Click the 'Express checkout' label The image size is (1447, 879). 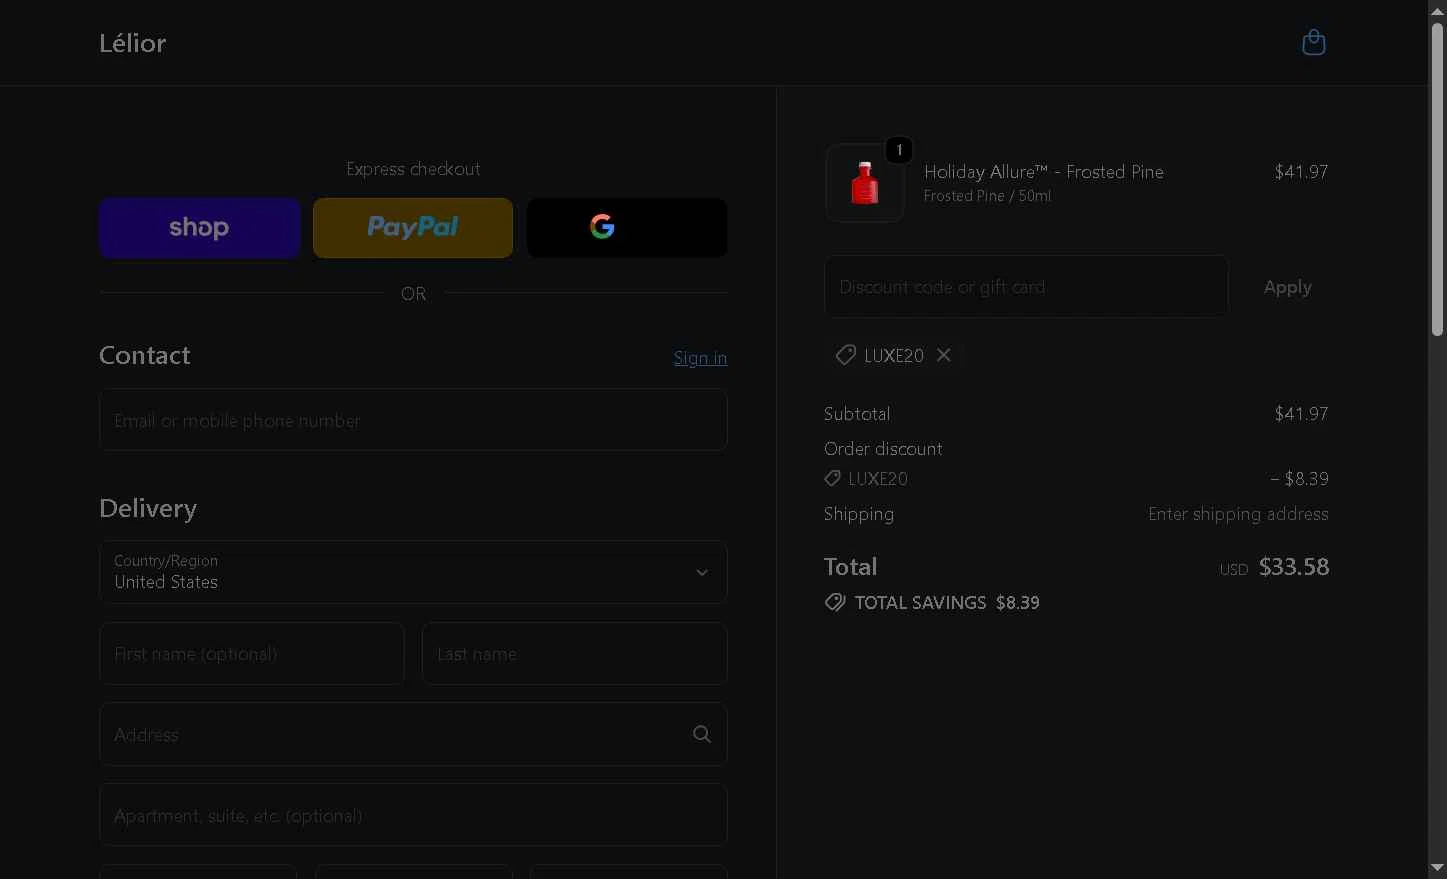tap(413, 169)
